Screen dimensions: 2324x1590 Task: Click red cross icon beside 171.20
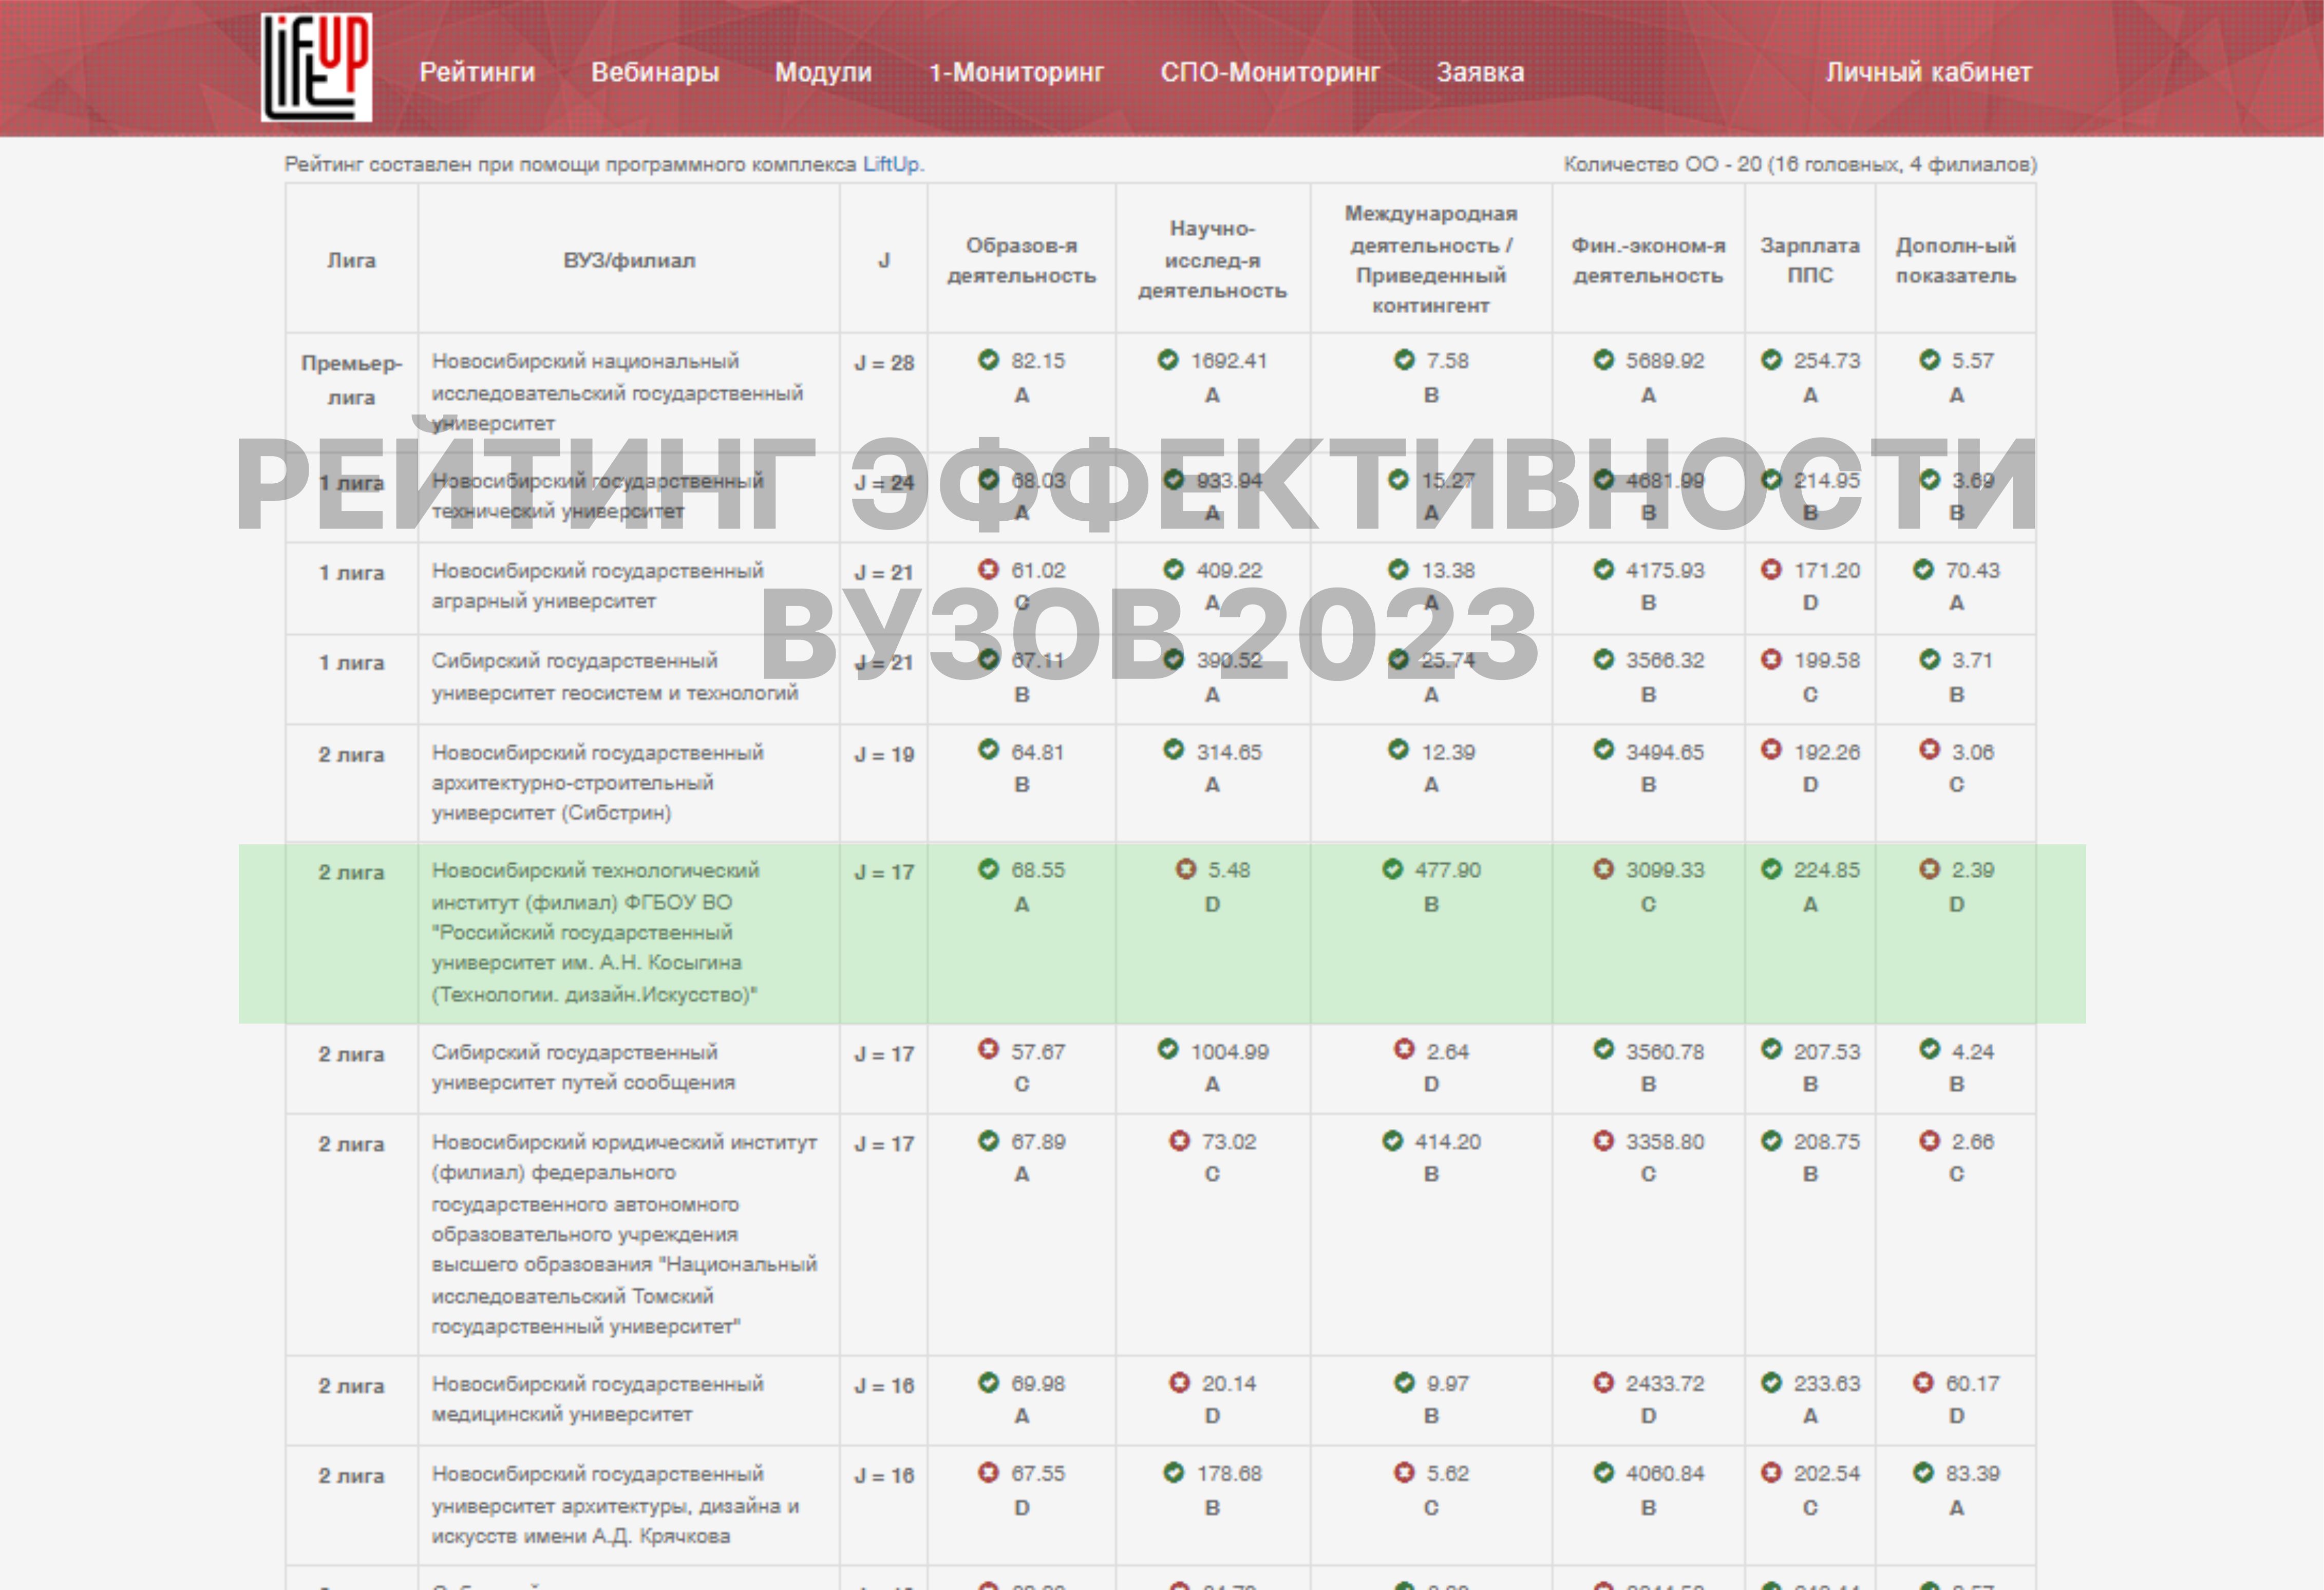pos(1771,570)
